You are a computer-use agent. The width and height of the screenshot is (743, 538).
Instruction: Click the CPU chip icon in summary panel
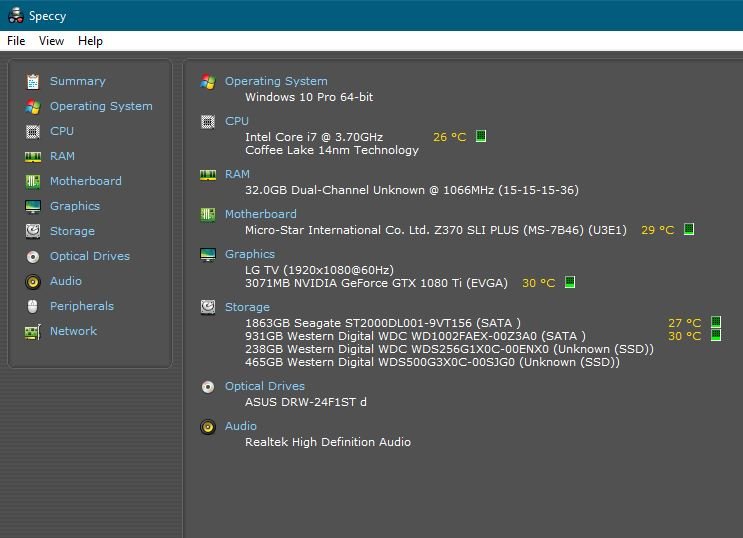208,122
